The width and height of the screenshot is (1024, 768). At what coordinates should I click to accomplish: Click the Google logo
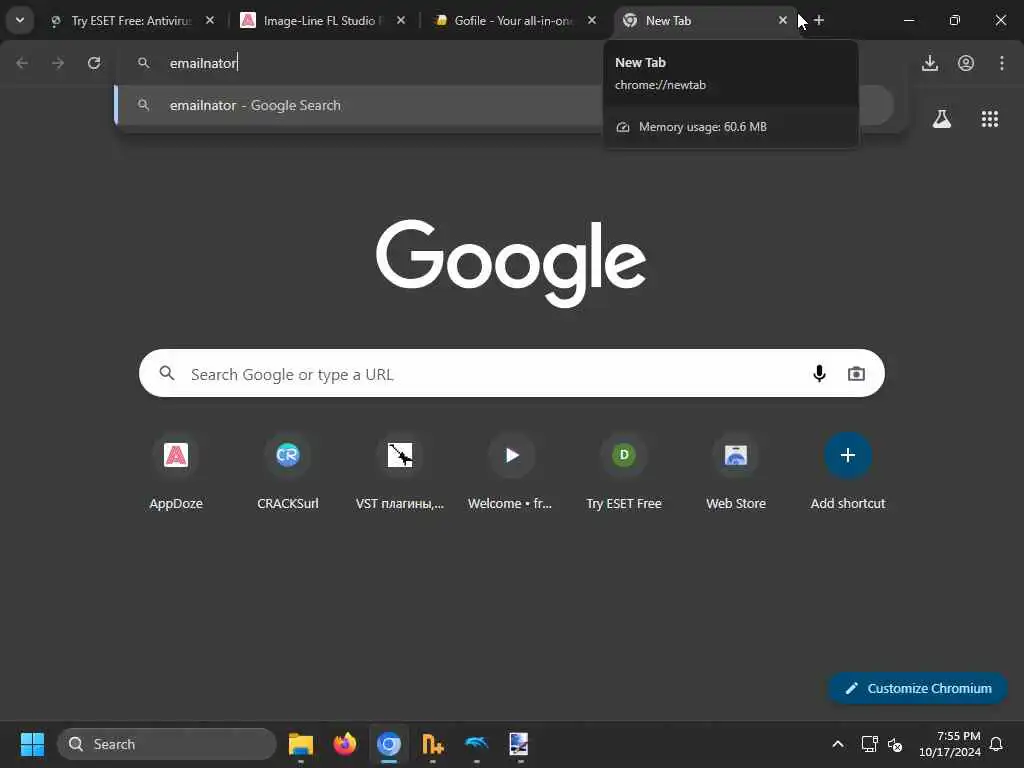(511, 263)
